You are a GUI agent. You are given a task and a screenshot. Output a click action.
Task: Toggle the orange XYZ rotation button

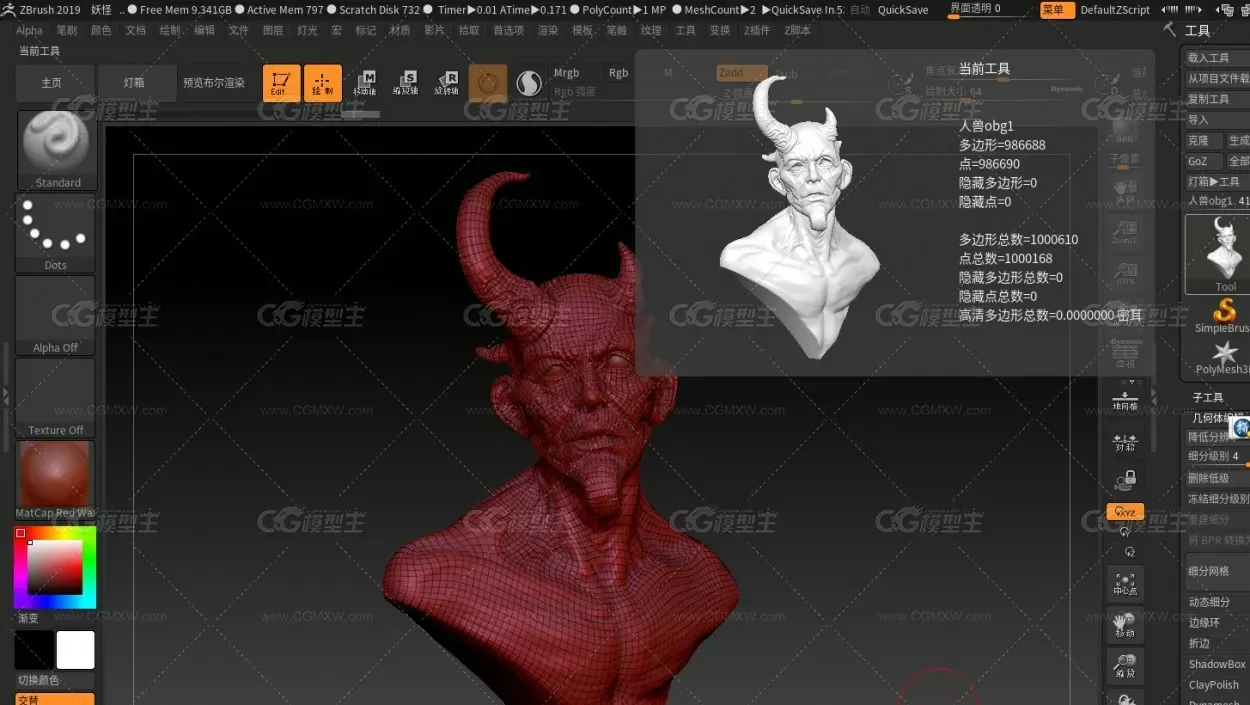(1125, 512)
